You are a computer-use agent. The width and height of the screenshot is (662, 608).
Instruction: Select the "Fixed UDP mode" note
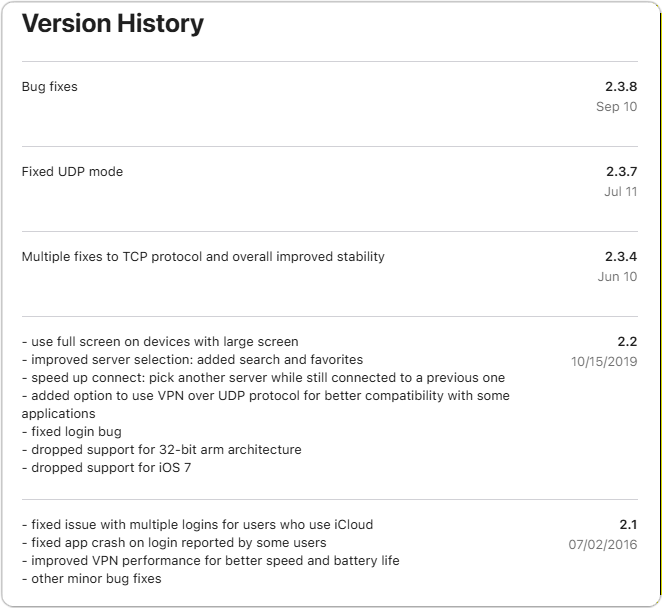coord(72,172)
